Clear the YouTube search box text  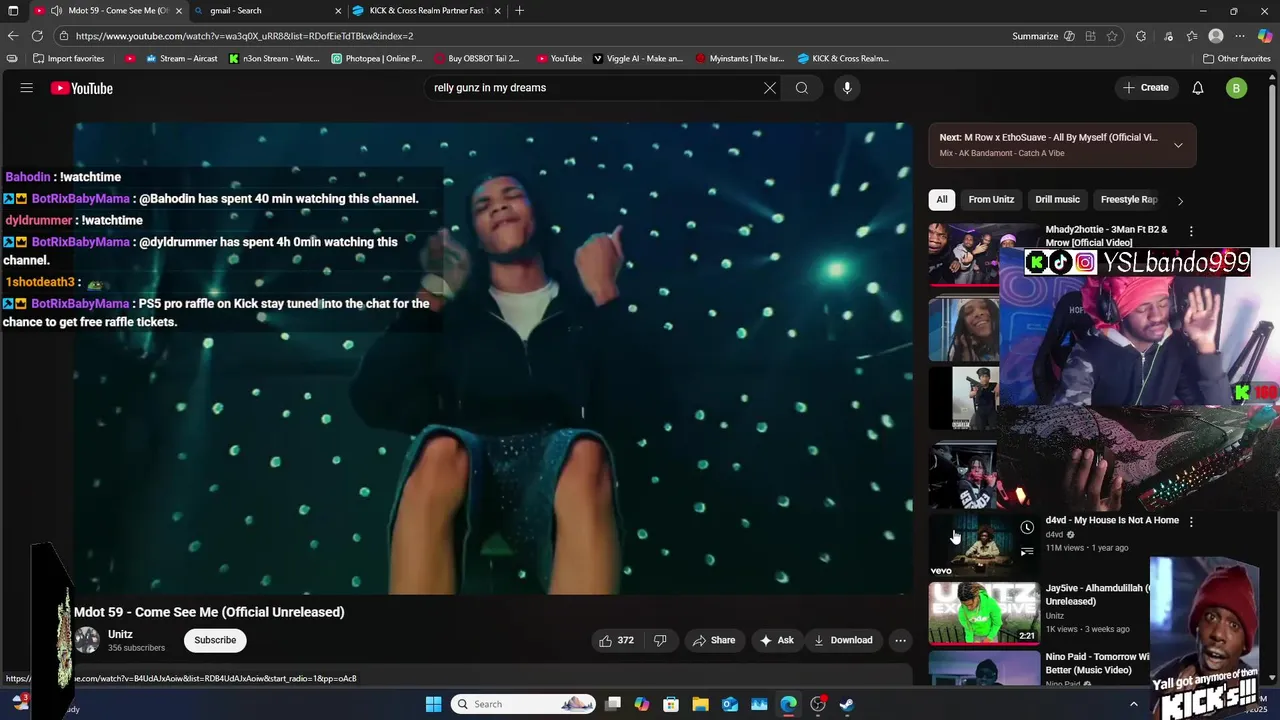tap(770, 88)
